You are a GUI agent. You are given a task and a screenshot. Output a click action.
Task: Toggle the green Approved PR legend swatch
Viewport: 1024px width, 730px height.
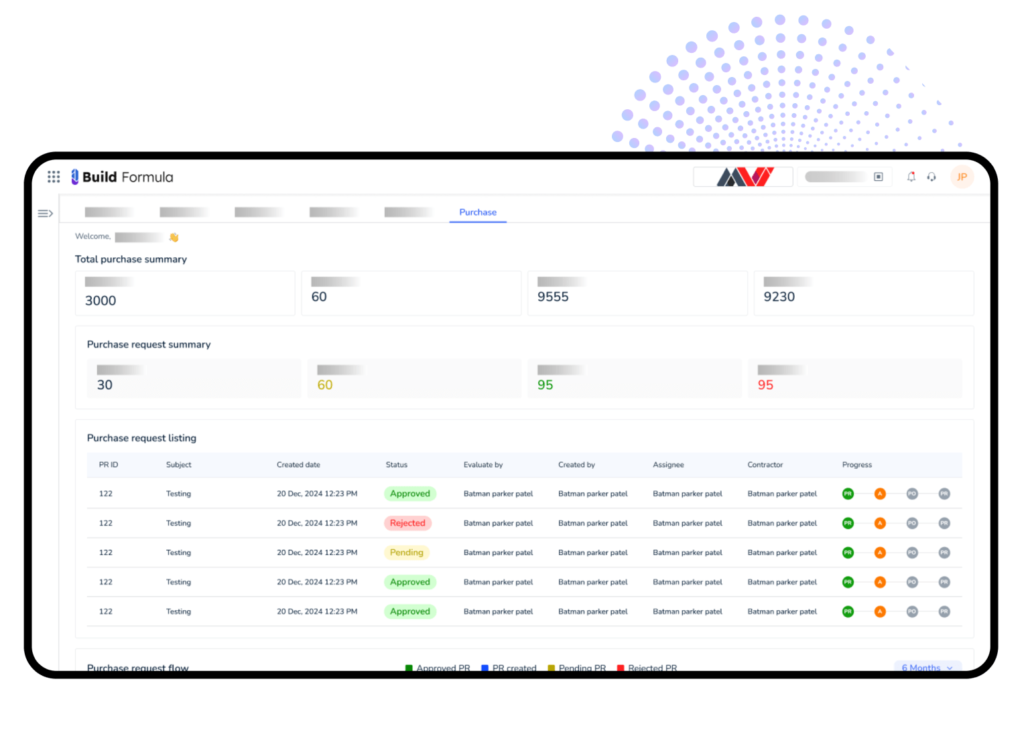tap(409, 667)
